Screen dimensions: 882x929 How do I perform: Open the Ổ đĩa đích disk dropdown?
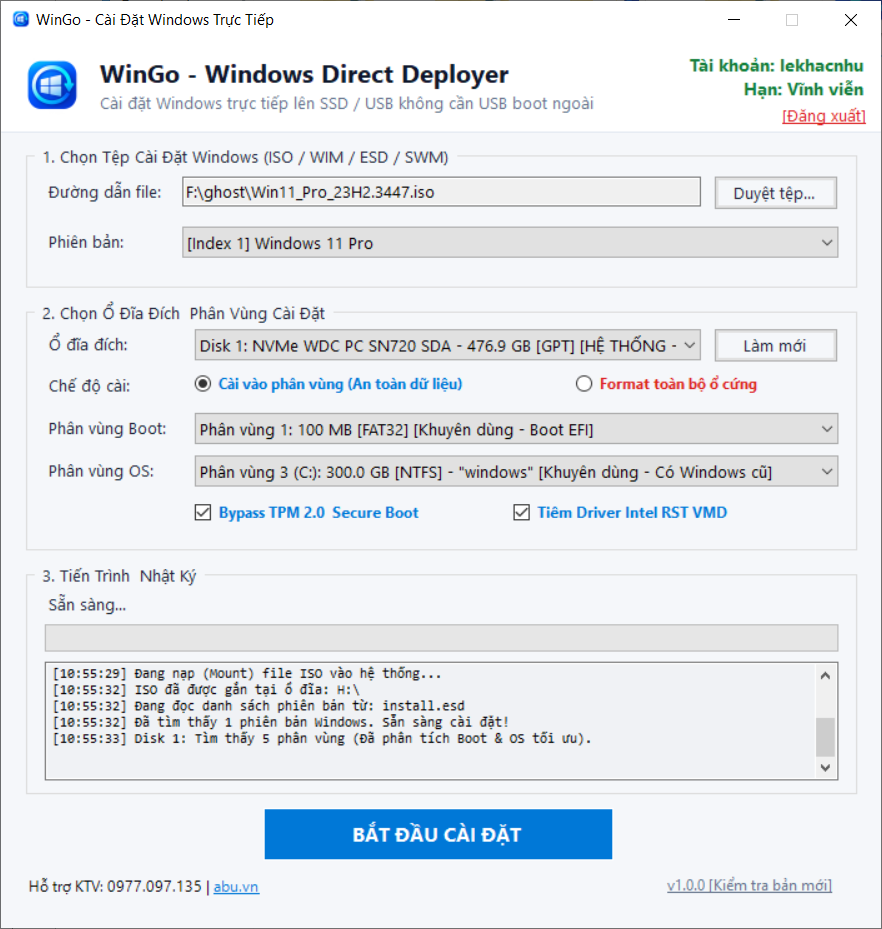tap(447, 345)
